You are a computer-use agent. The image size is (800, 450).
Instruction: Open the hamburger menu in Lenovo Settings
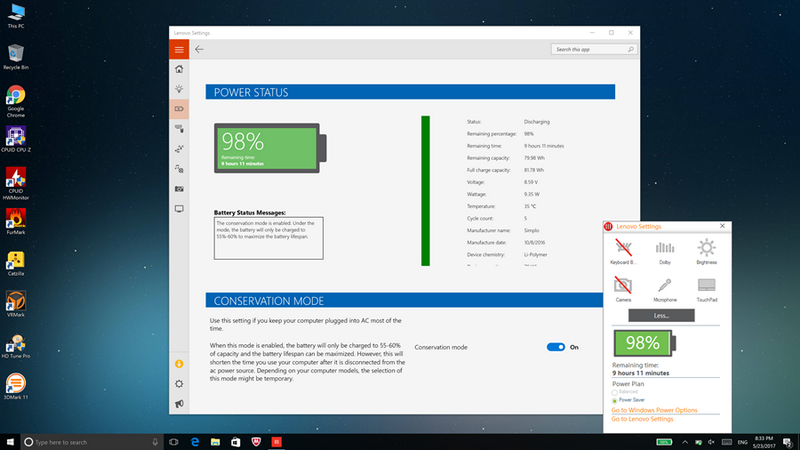tap(179, 49)
